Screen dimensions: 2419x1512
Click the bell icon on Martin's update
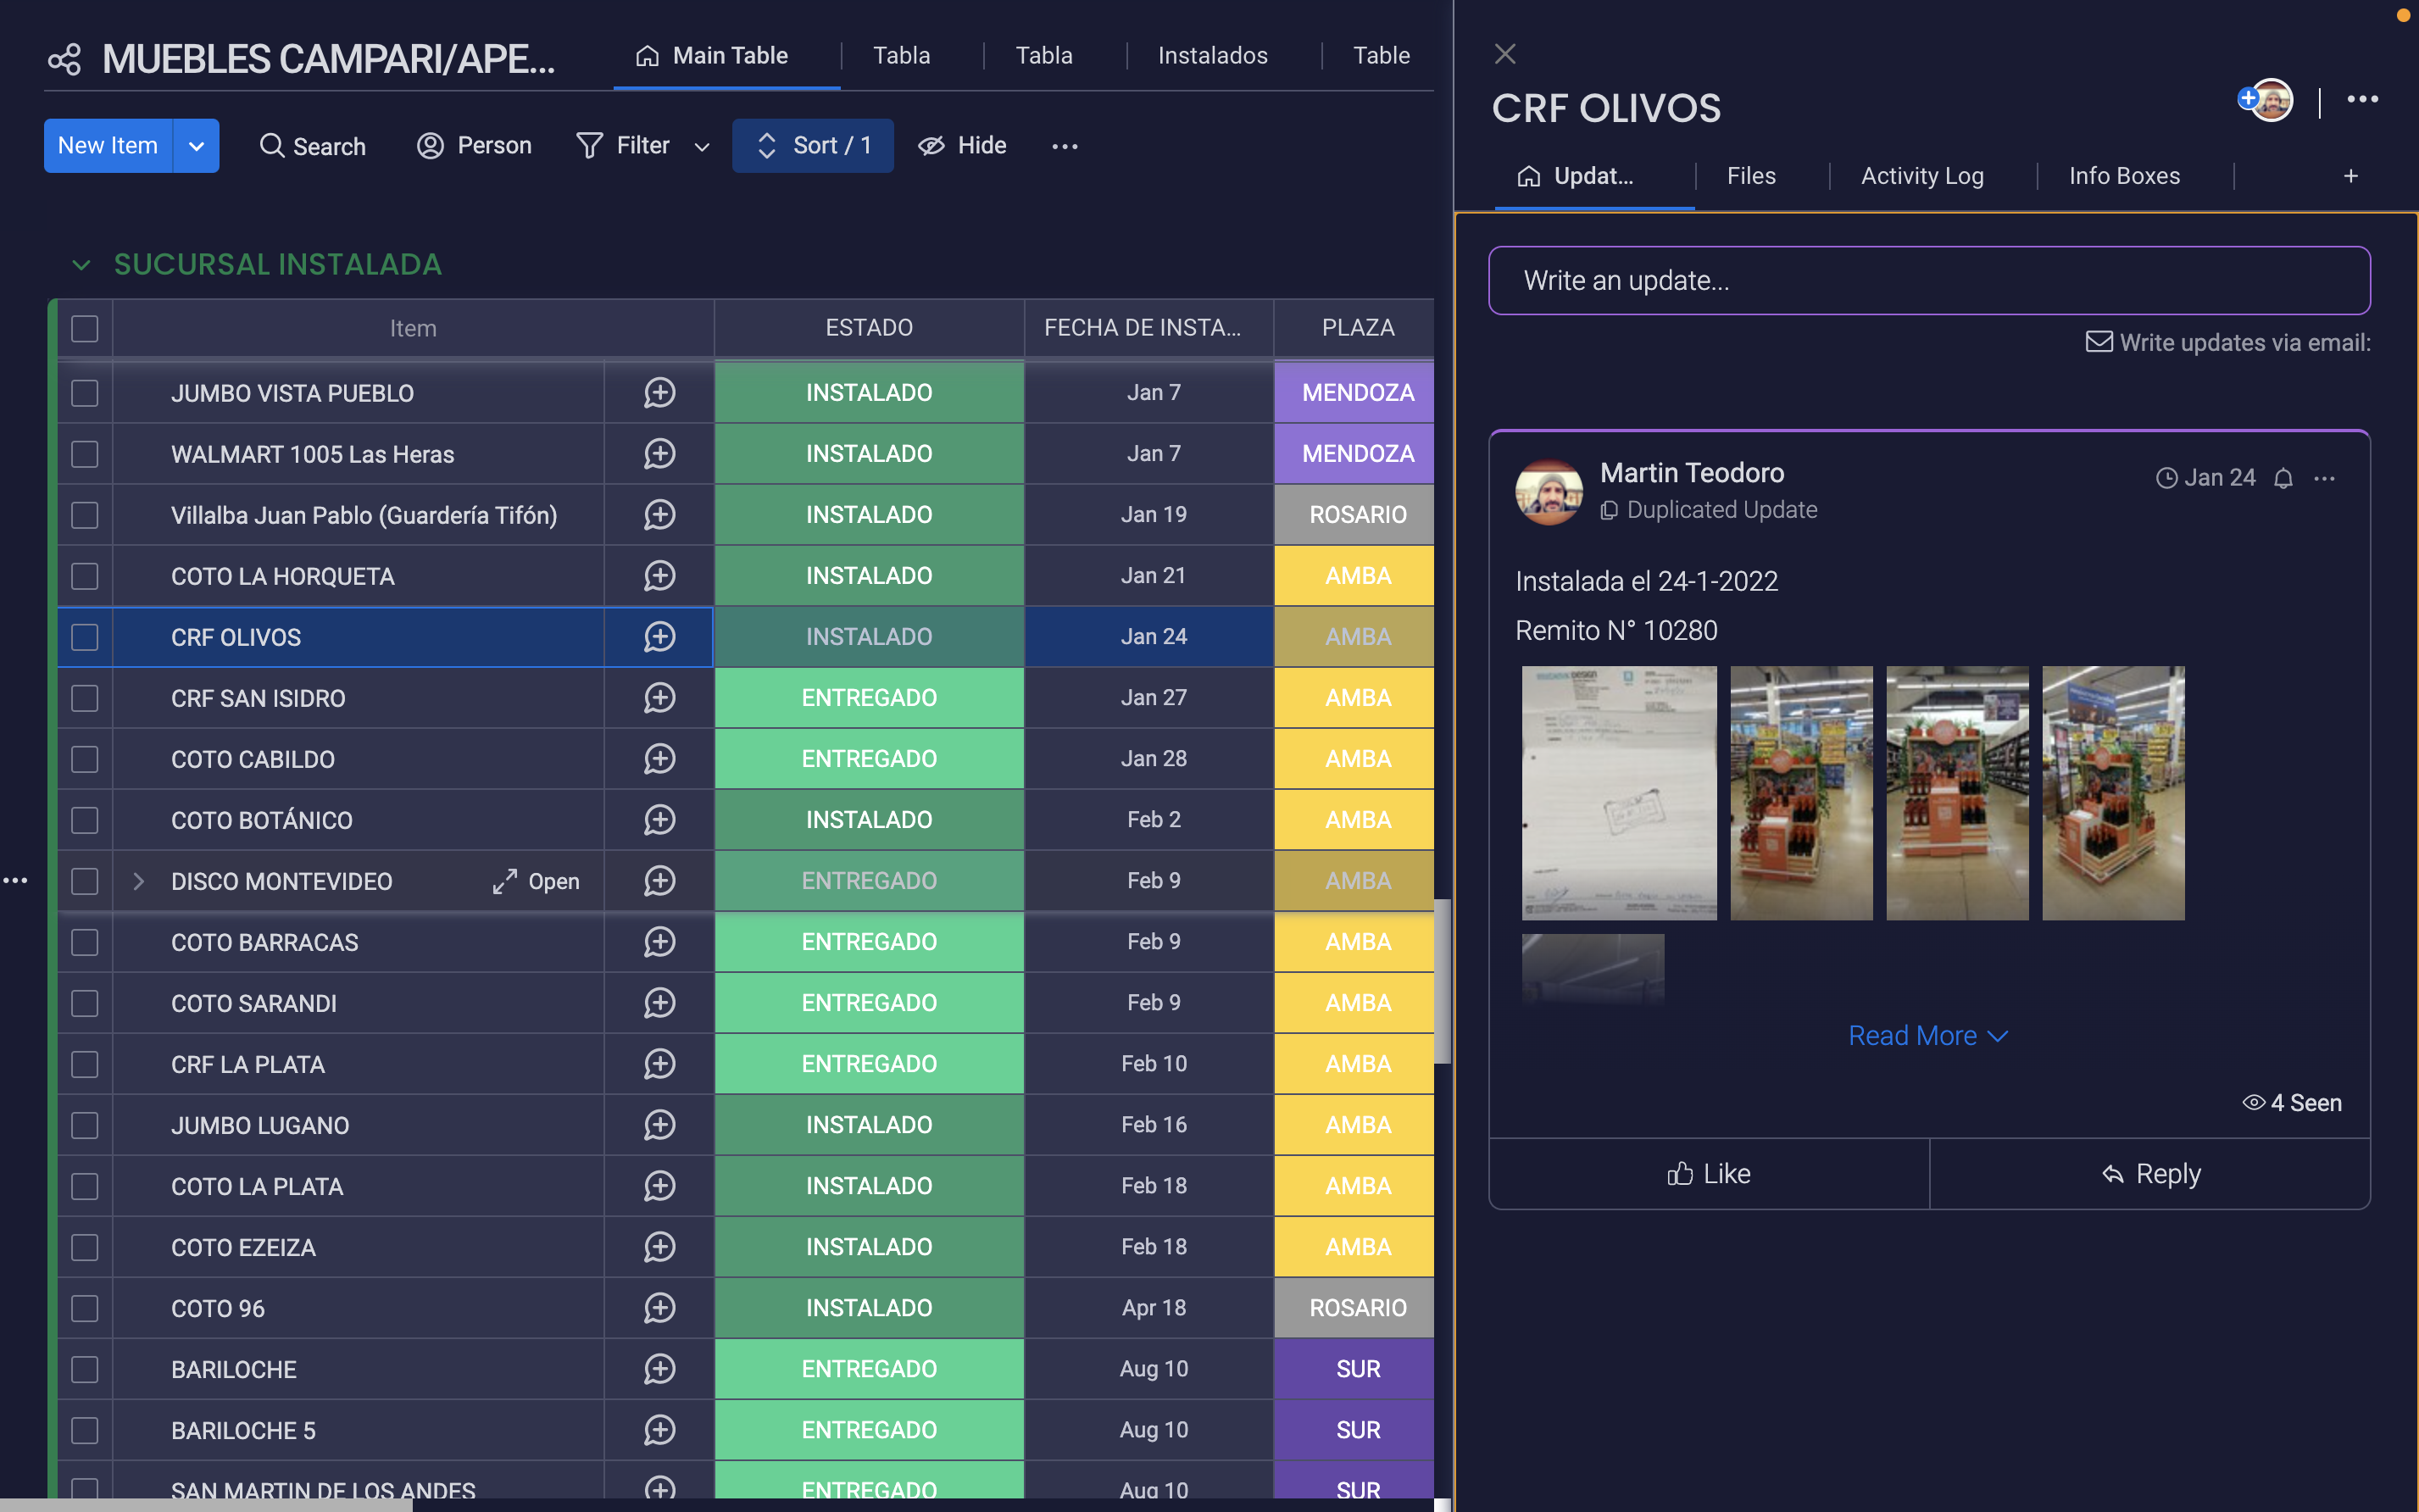click(x=2283, y=478)
